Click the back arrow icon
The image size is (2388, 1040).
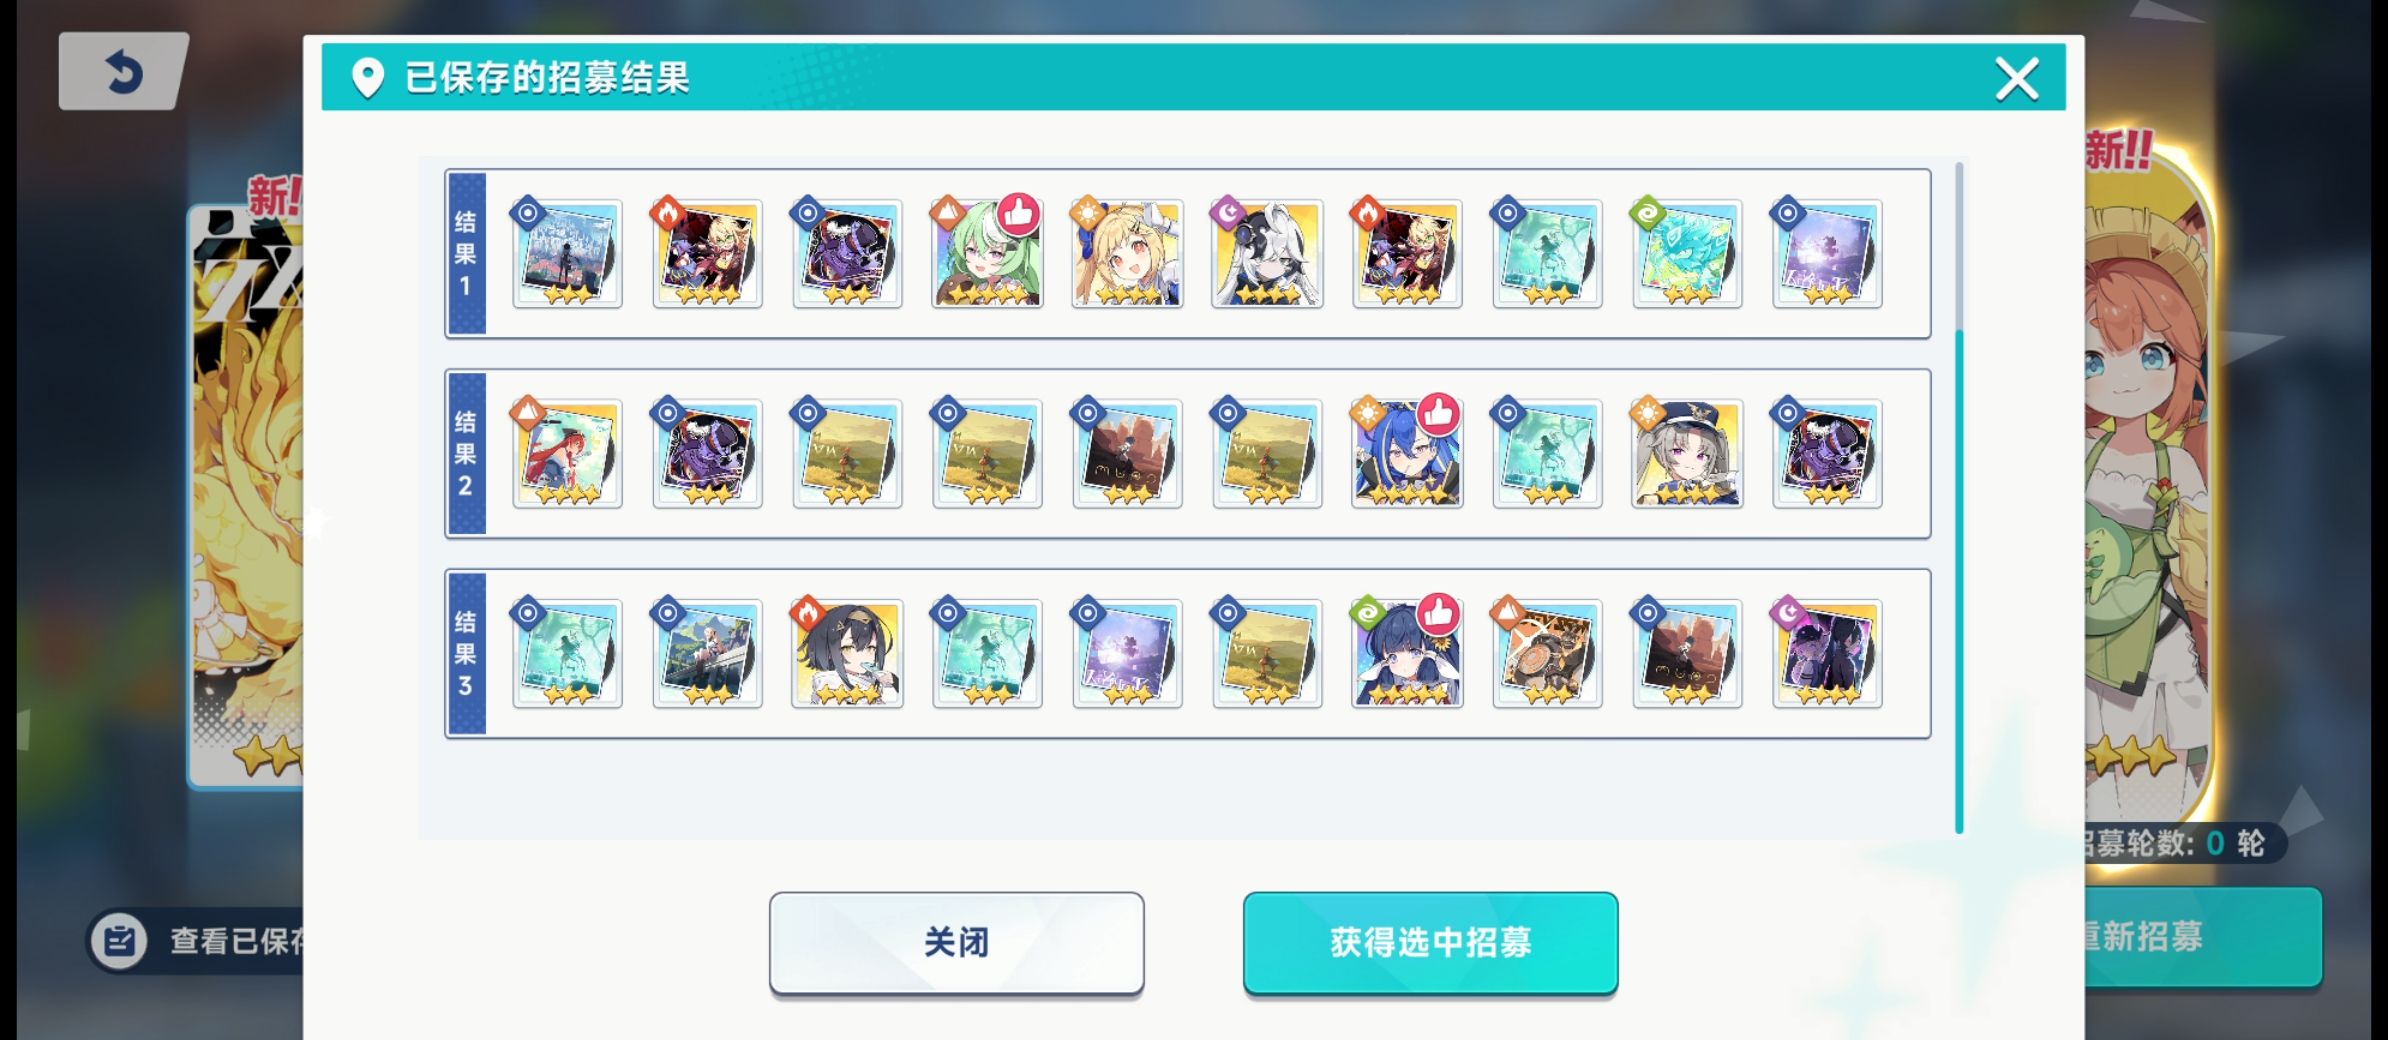tap(124, 72)
